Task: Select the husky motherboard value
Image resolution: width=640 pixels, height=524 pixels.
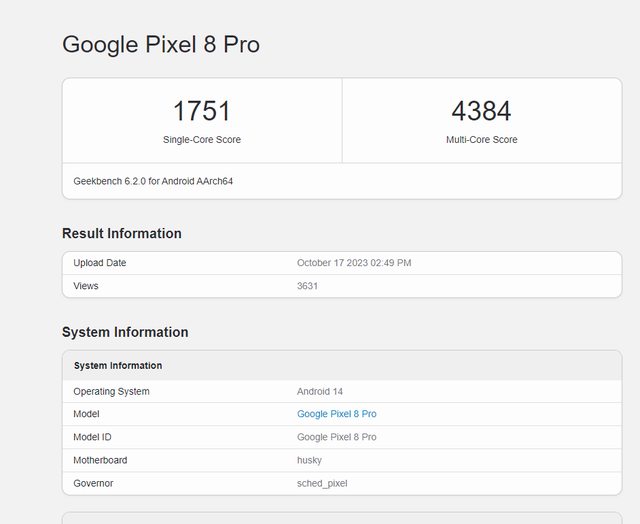Action: tap(309, 460)
